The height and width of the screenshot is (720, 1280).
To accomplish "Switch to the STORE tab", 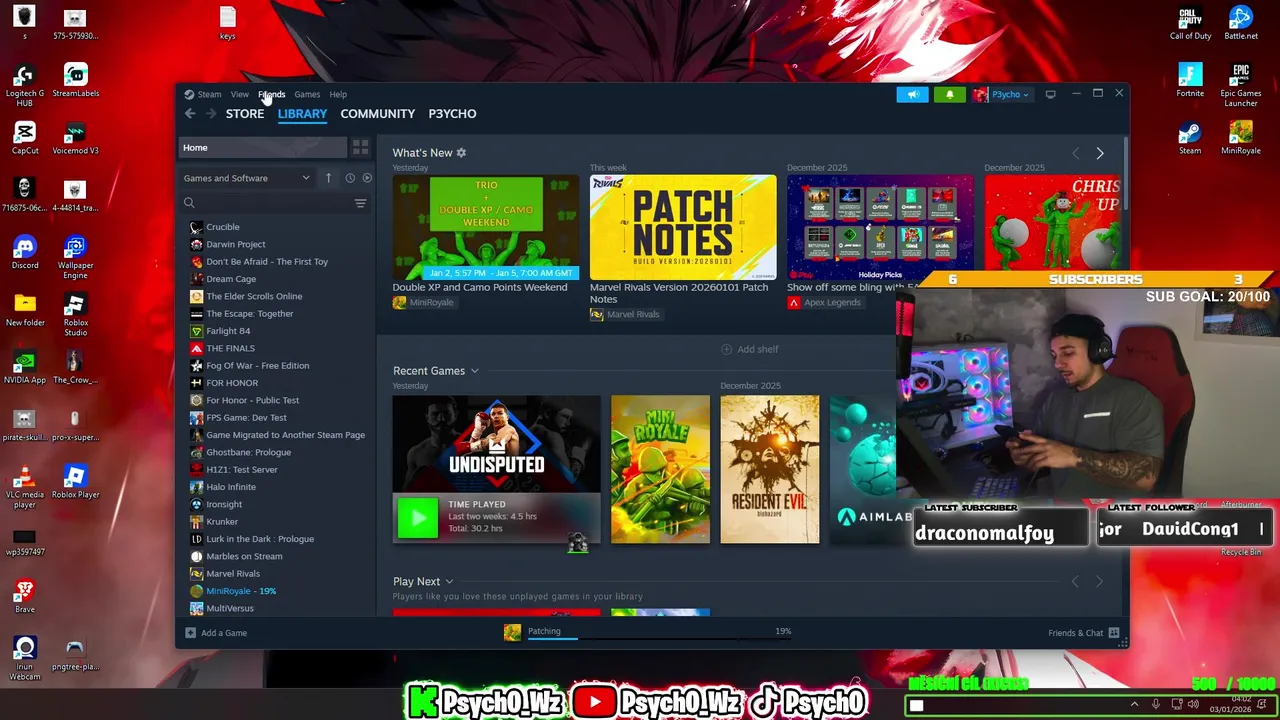I will (x=245, y=114).
